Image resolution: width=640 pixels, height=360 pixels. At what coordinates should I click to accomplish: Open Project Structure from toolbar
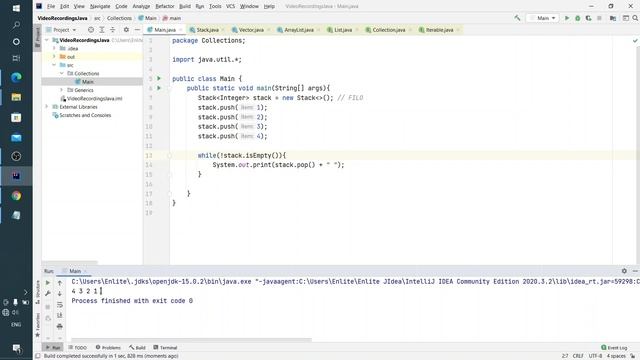613,18
